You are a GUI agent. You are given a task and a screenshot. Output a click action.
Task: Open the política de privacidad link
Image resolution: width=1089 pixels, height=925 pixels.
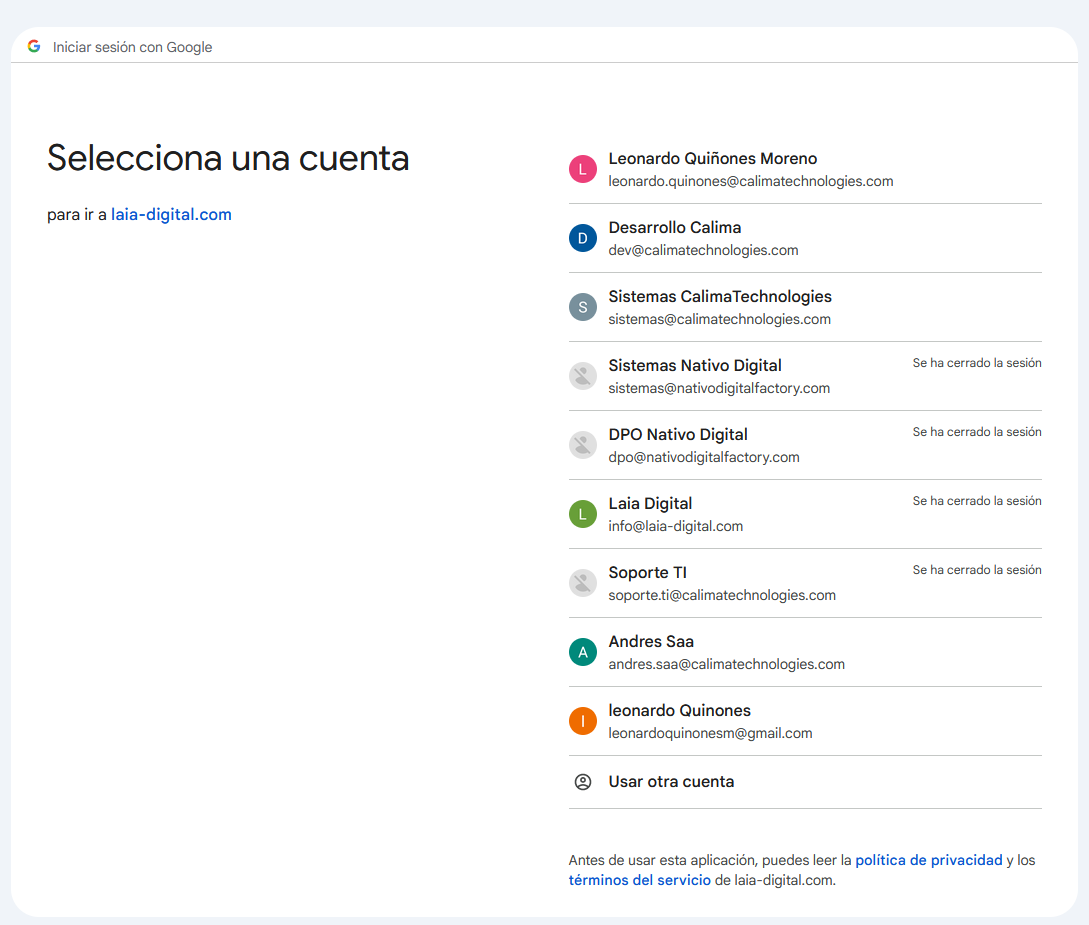coord(928,860)
